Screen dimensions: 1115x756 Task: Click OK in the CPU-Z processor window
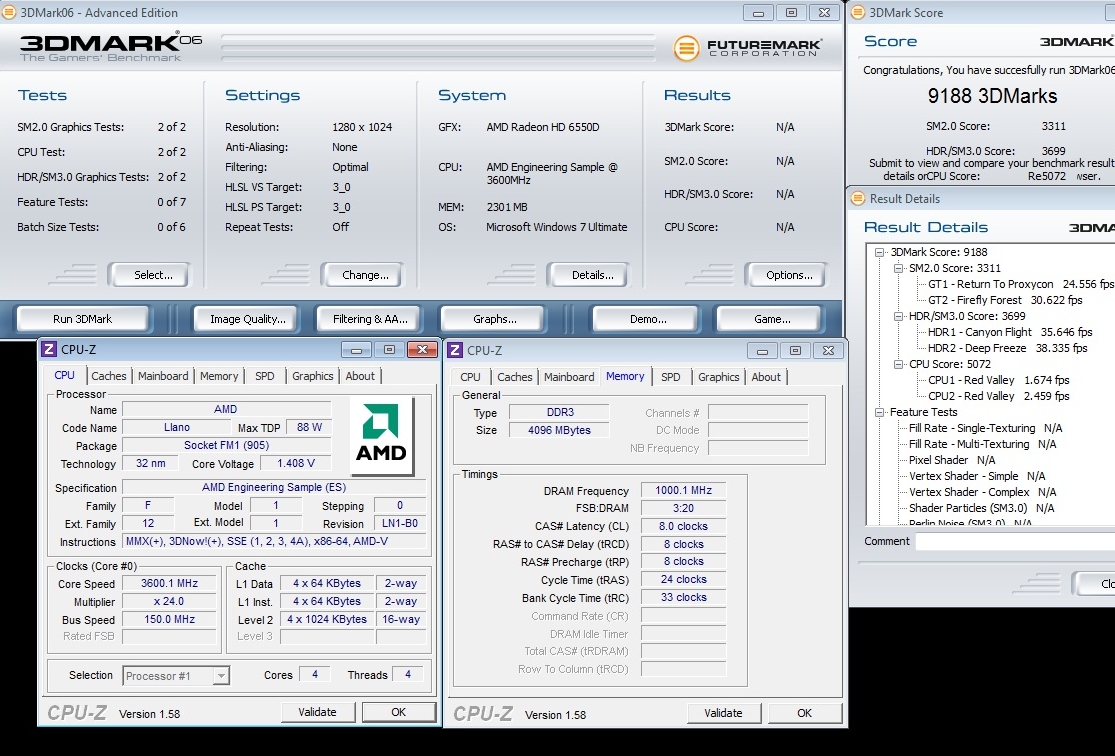398,712
